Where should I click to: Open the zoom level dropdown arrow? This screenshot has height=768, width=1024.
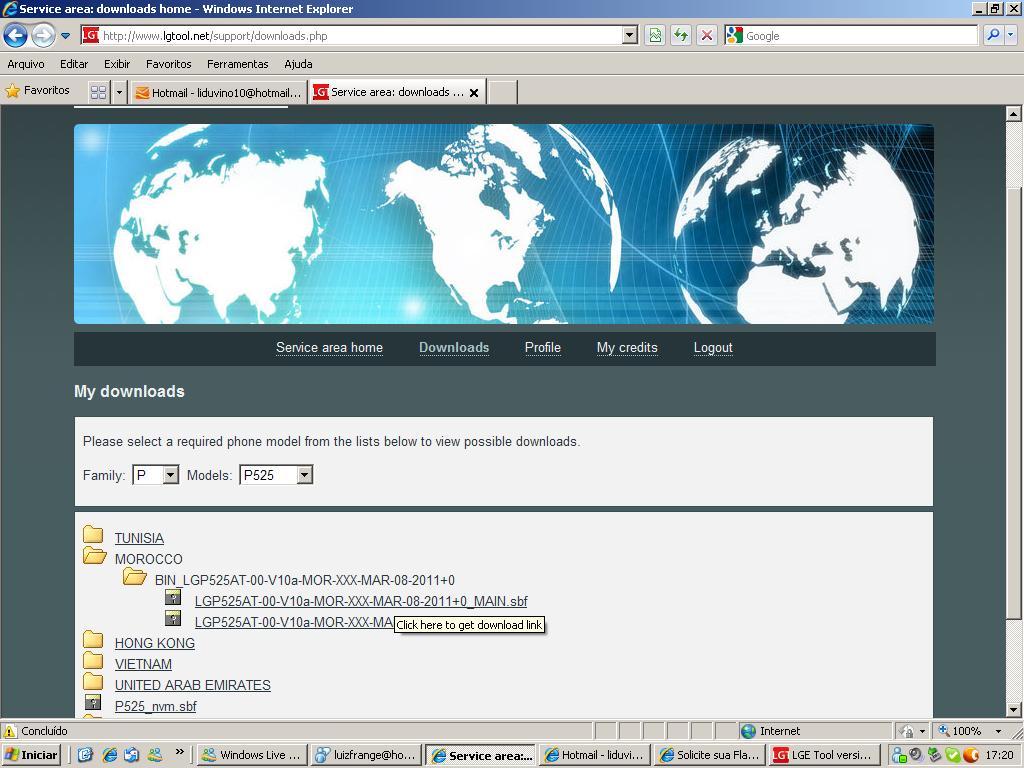pyautogui.click(x=998, y=731)
